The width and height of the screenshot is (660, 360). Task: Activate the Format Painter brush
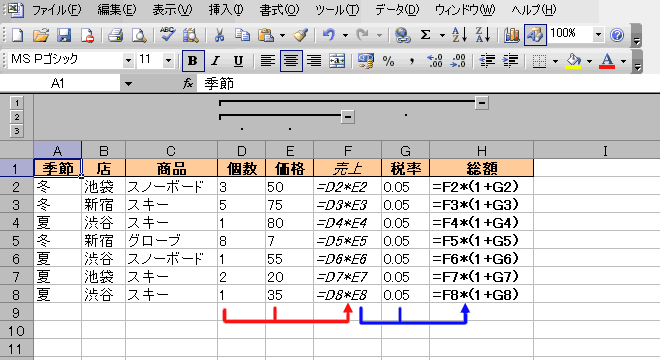pos(301,35)
